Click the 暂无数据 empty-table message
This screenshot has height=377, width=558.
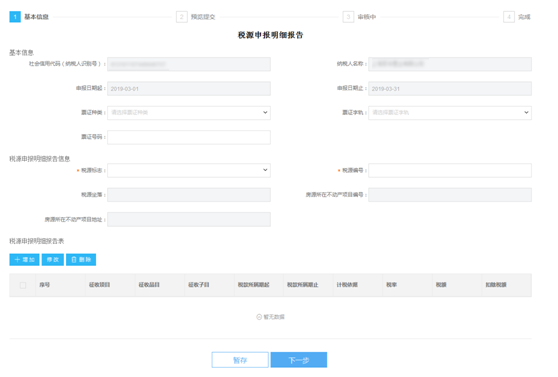click(270, 317)
